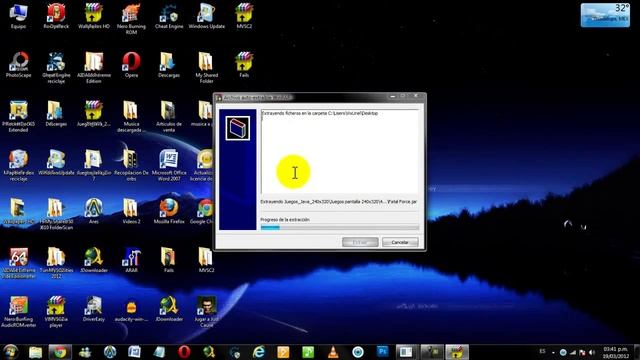Screen dimensions: 640x360
Task: Open the ARAR tools shortcut
Action: pyautogui.click(x=131, y=260)
